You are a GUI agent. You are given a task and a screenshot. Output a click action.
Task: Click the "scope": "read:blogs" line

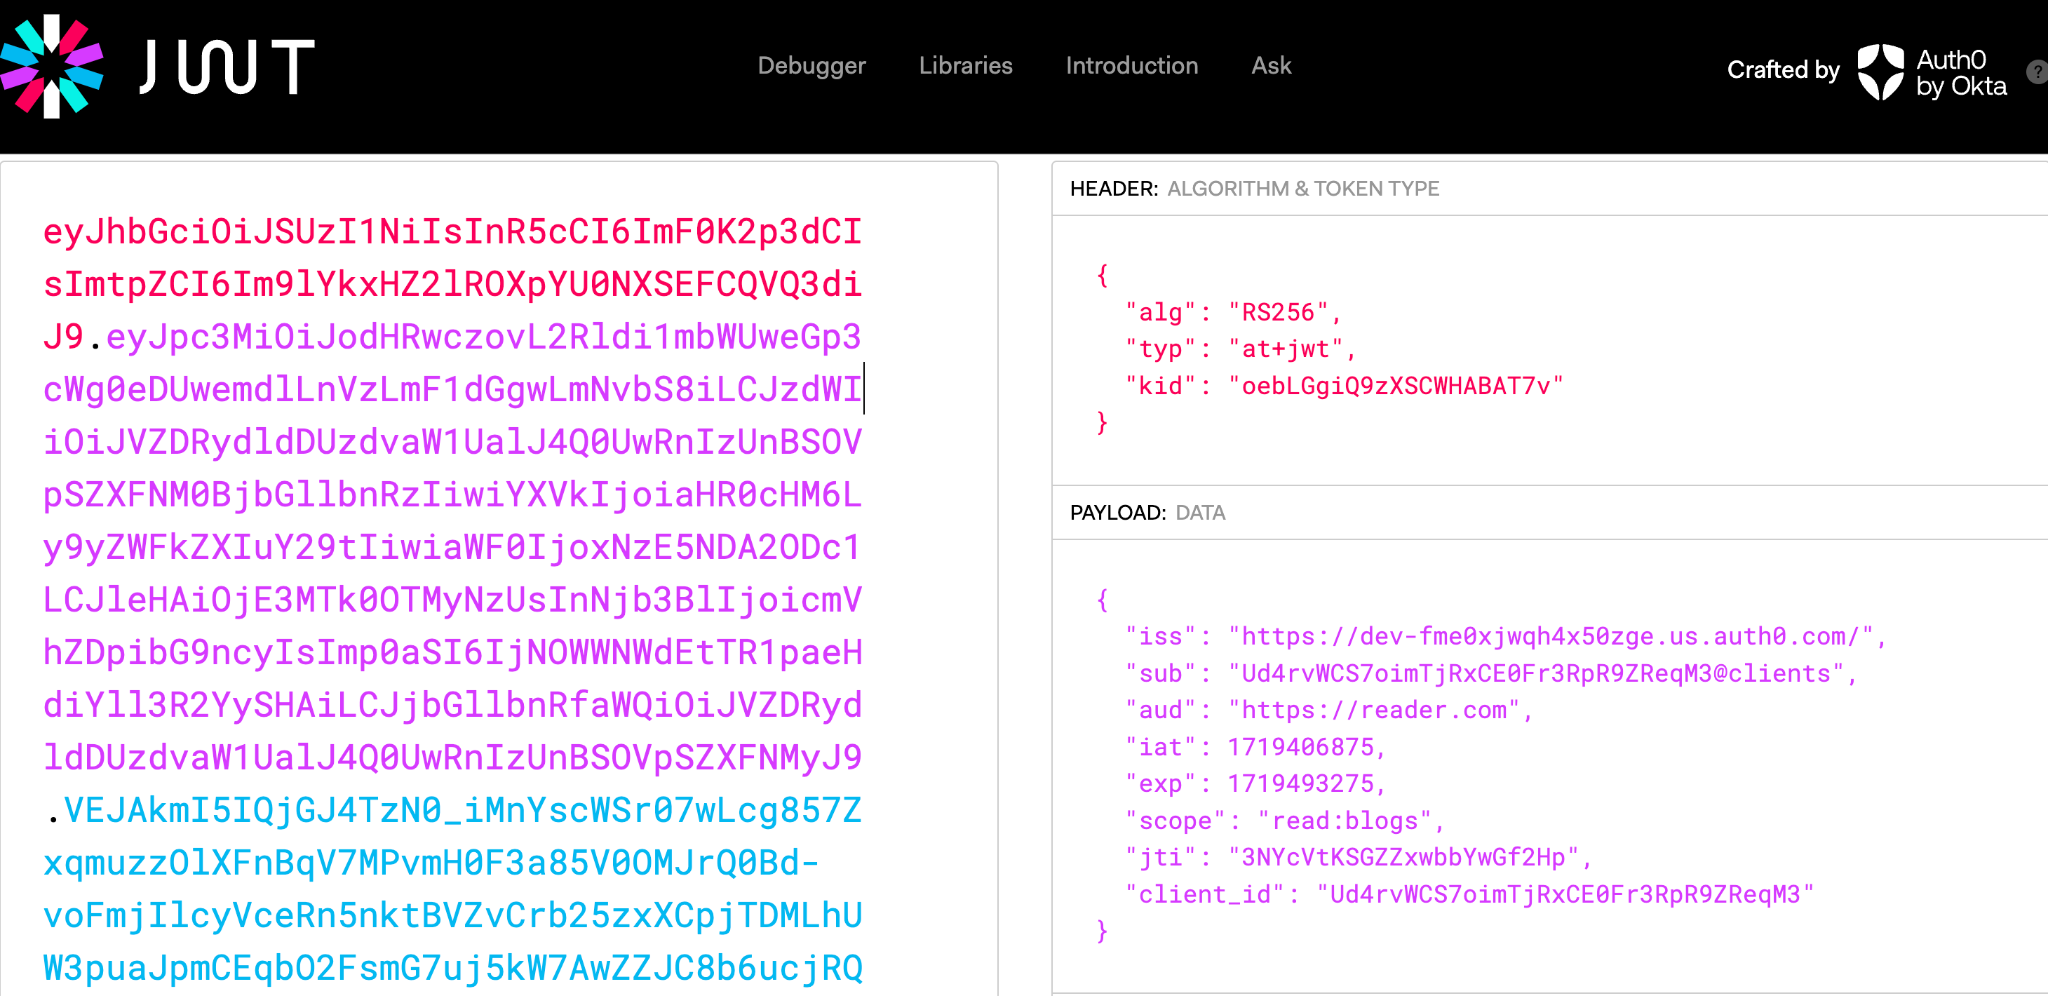point(1285,821)
